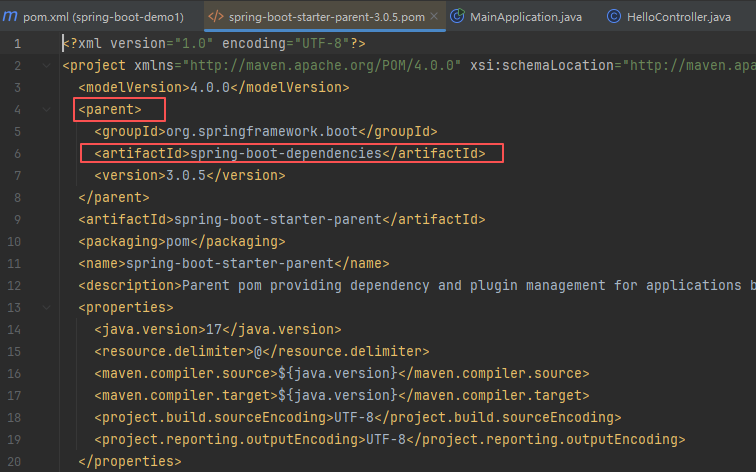Click name spring-boot-starter-parent line
This screenshot has height=472, width=756.
(x=234, y=264)
